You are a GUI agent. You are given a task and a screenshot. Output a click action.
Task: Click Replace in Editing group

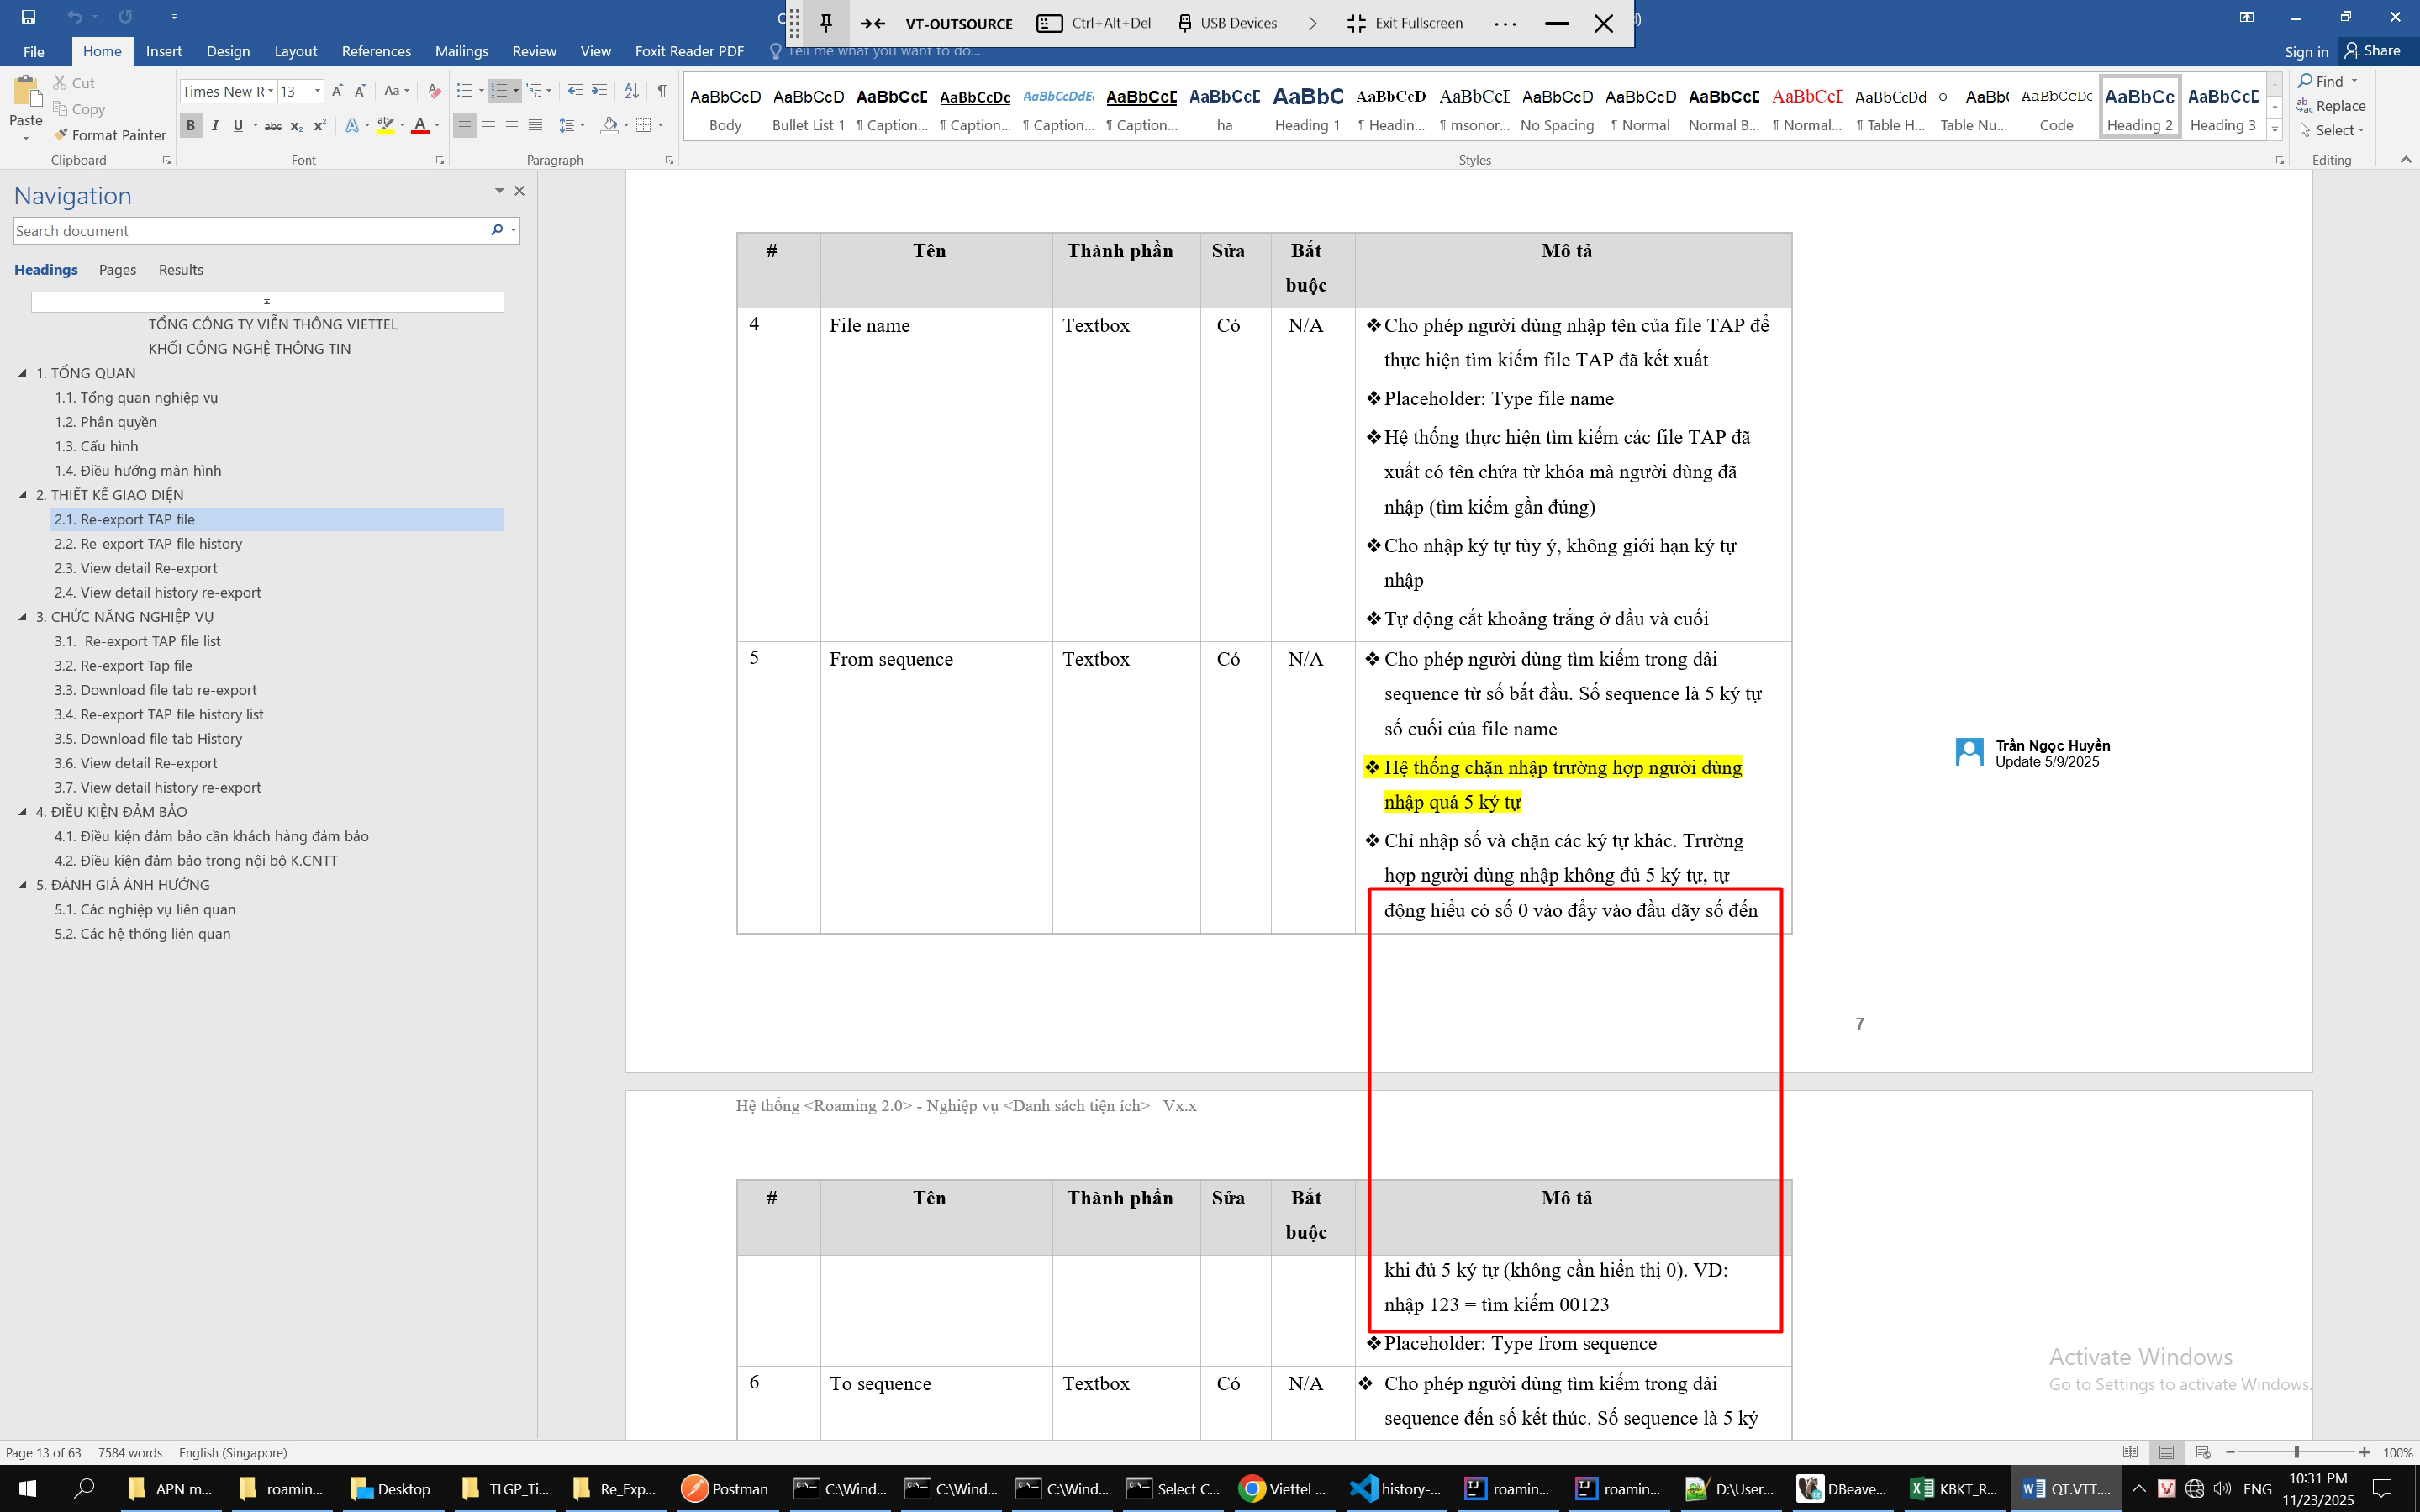[x=2340, y=106]
